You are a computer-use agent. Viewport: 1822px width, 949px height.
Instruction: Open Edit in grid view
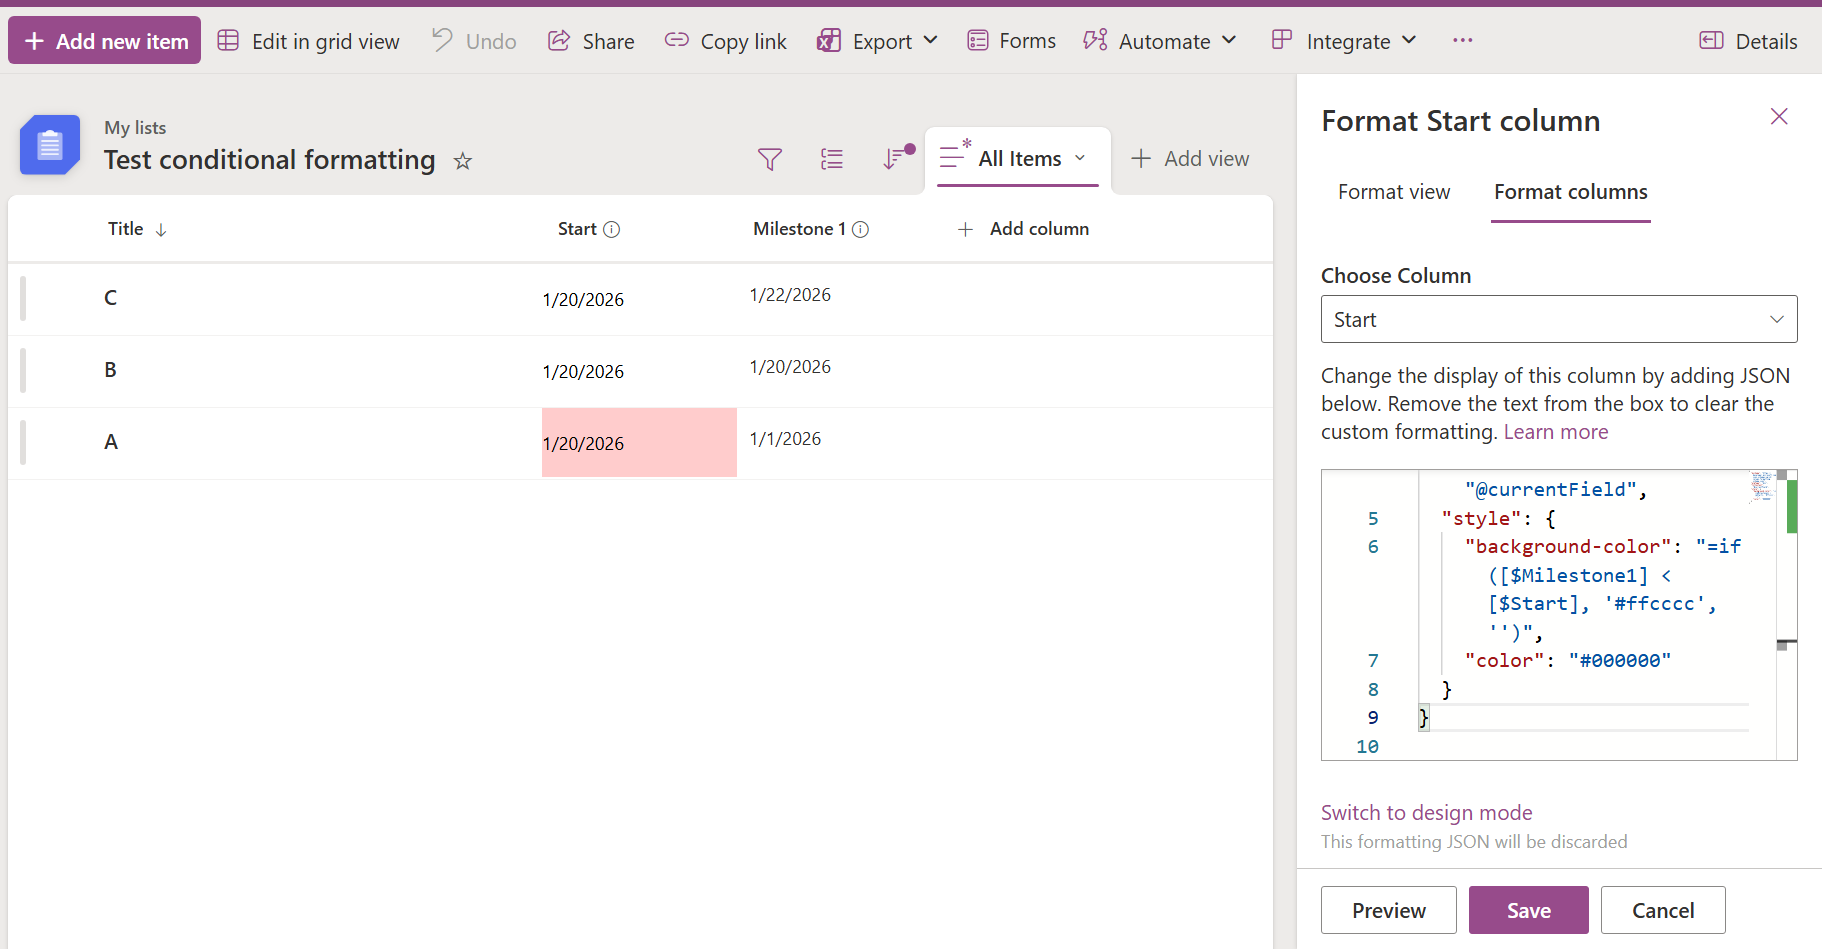point(309,41)
